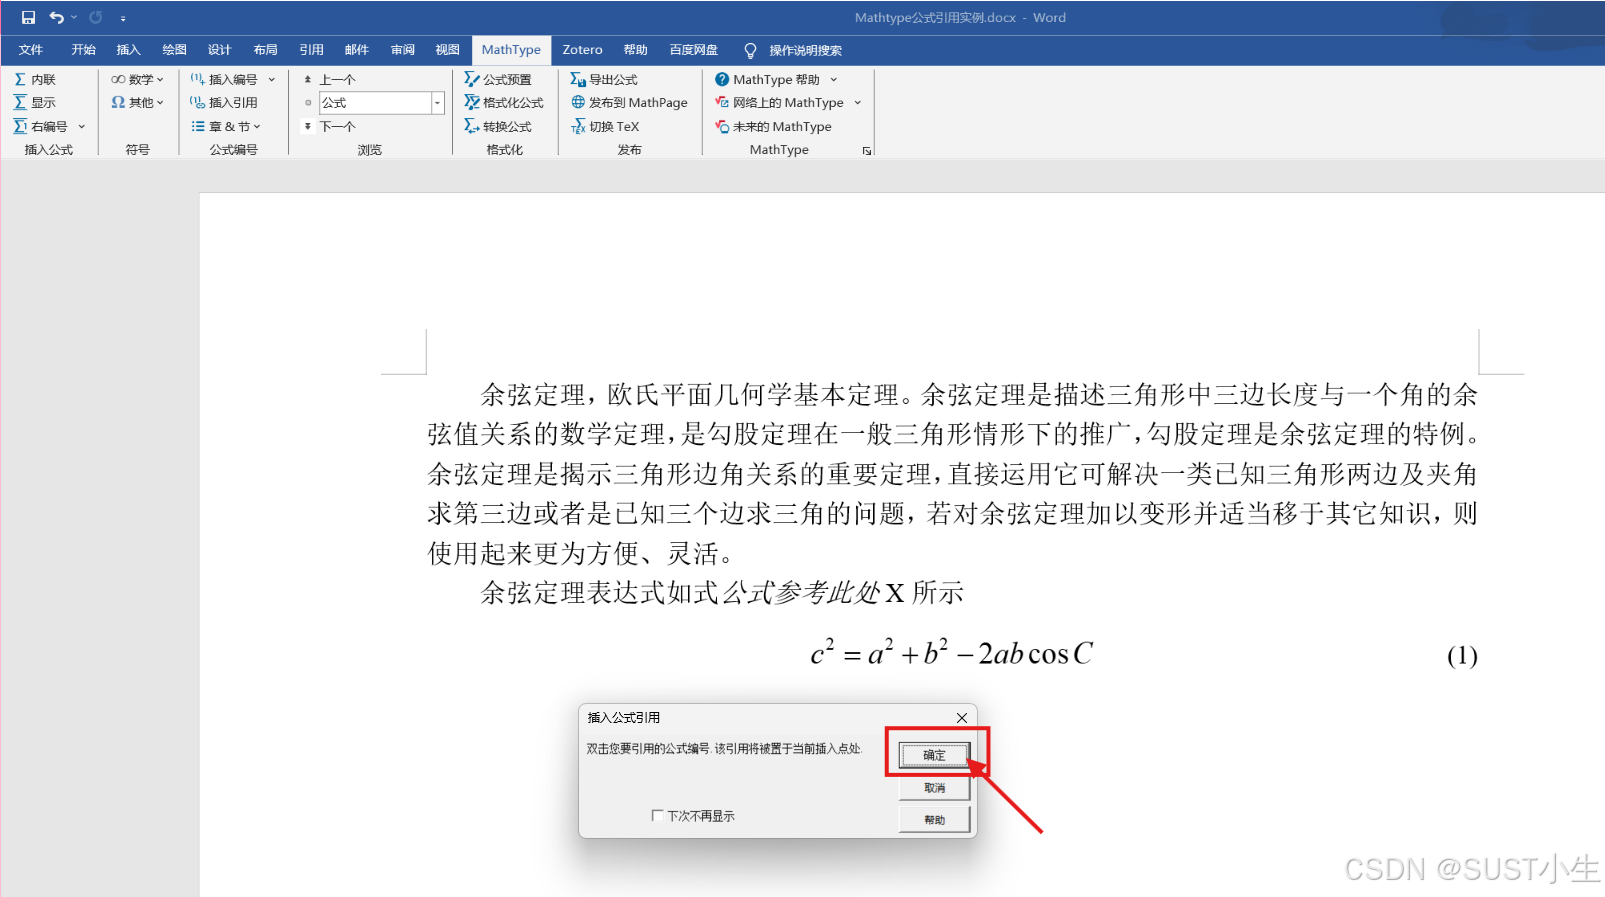This screenshot has width=1605, height=897.
Task: Expand the 右编号 dropdown arrow
Action: pos(82,126)
